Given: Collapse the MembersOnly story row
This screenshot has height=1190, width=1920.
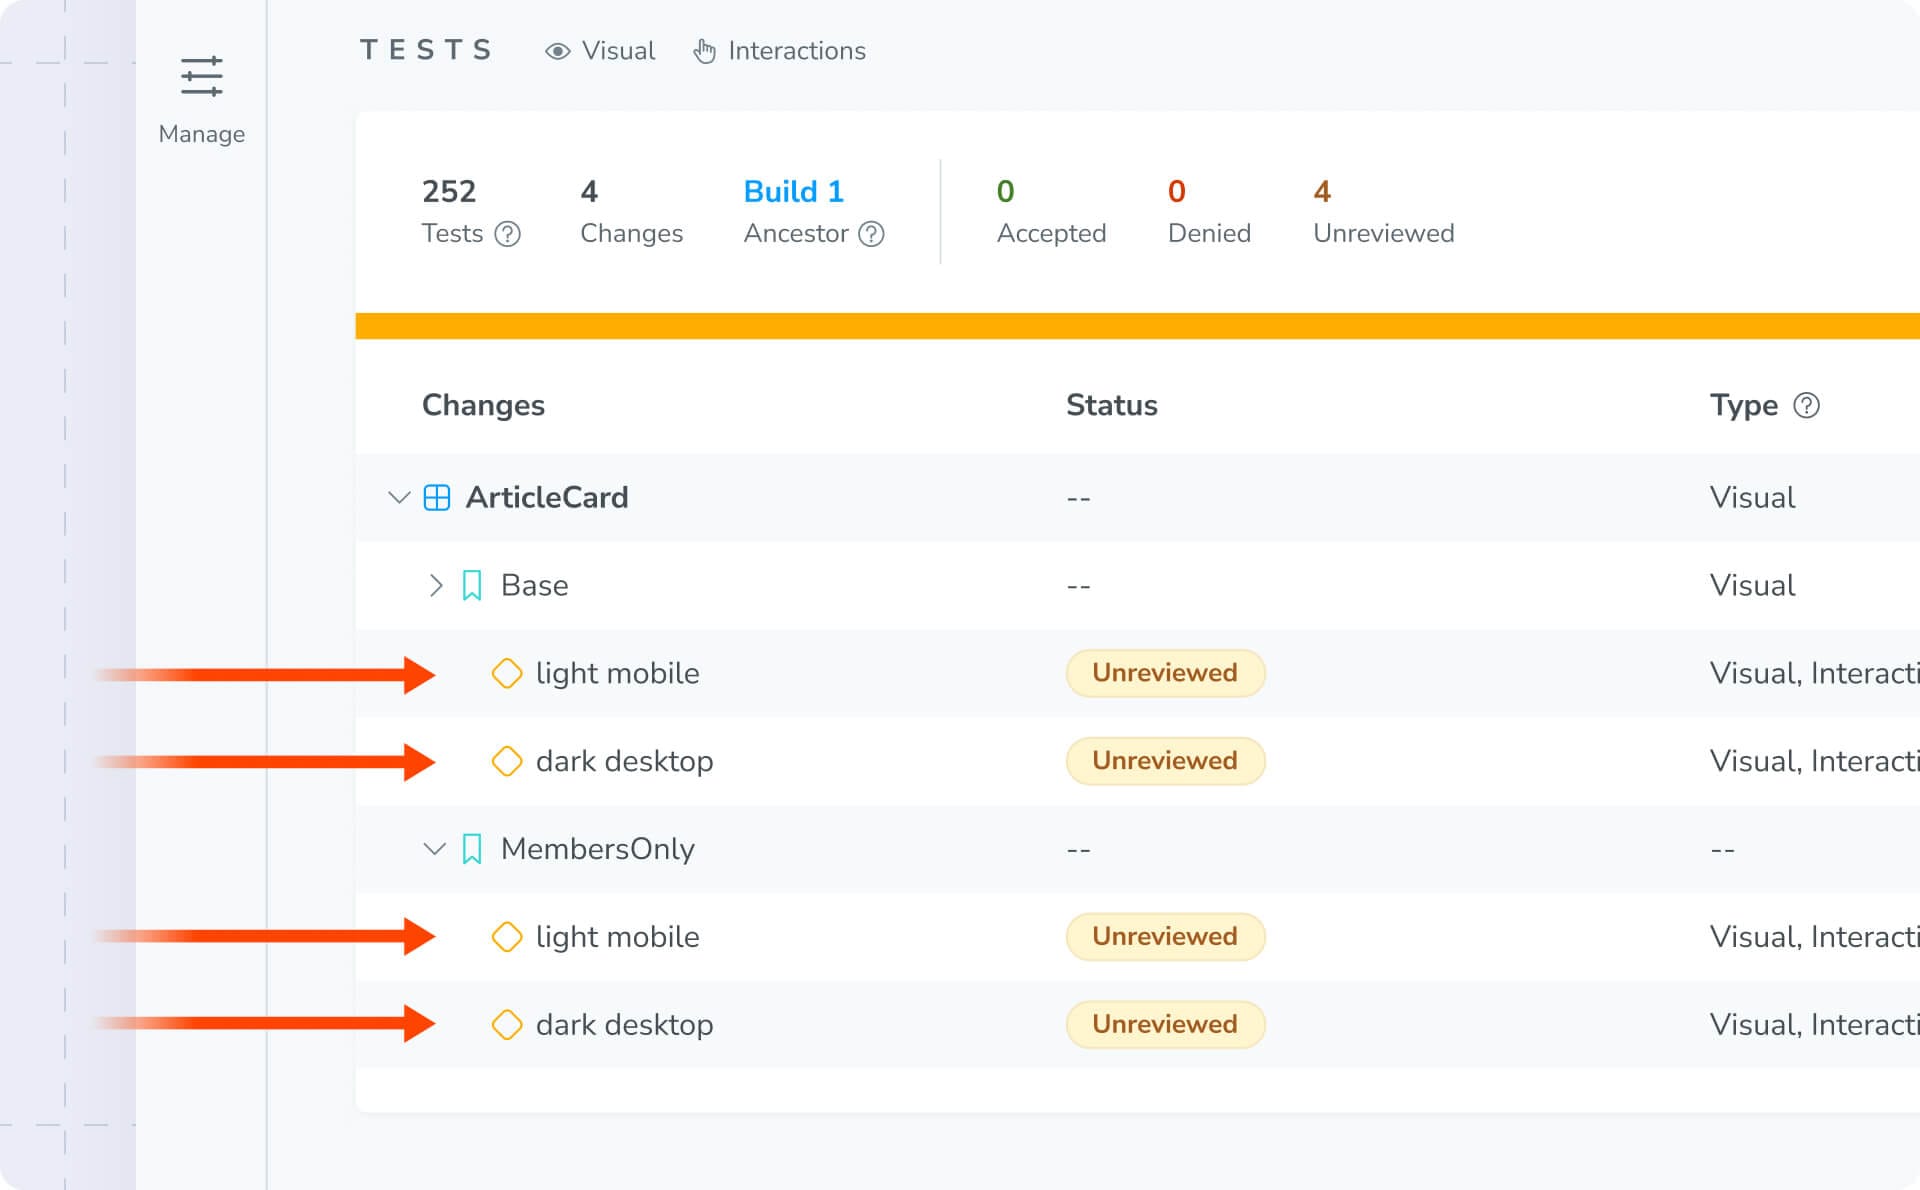Looking at the screenshot, I should (434, 850).
